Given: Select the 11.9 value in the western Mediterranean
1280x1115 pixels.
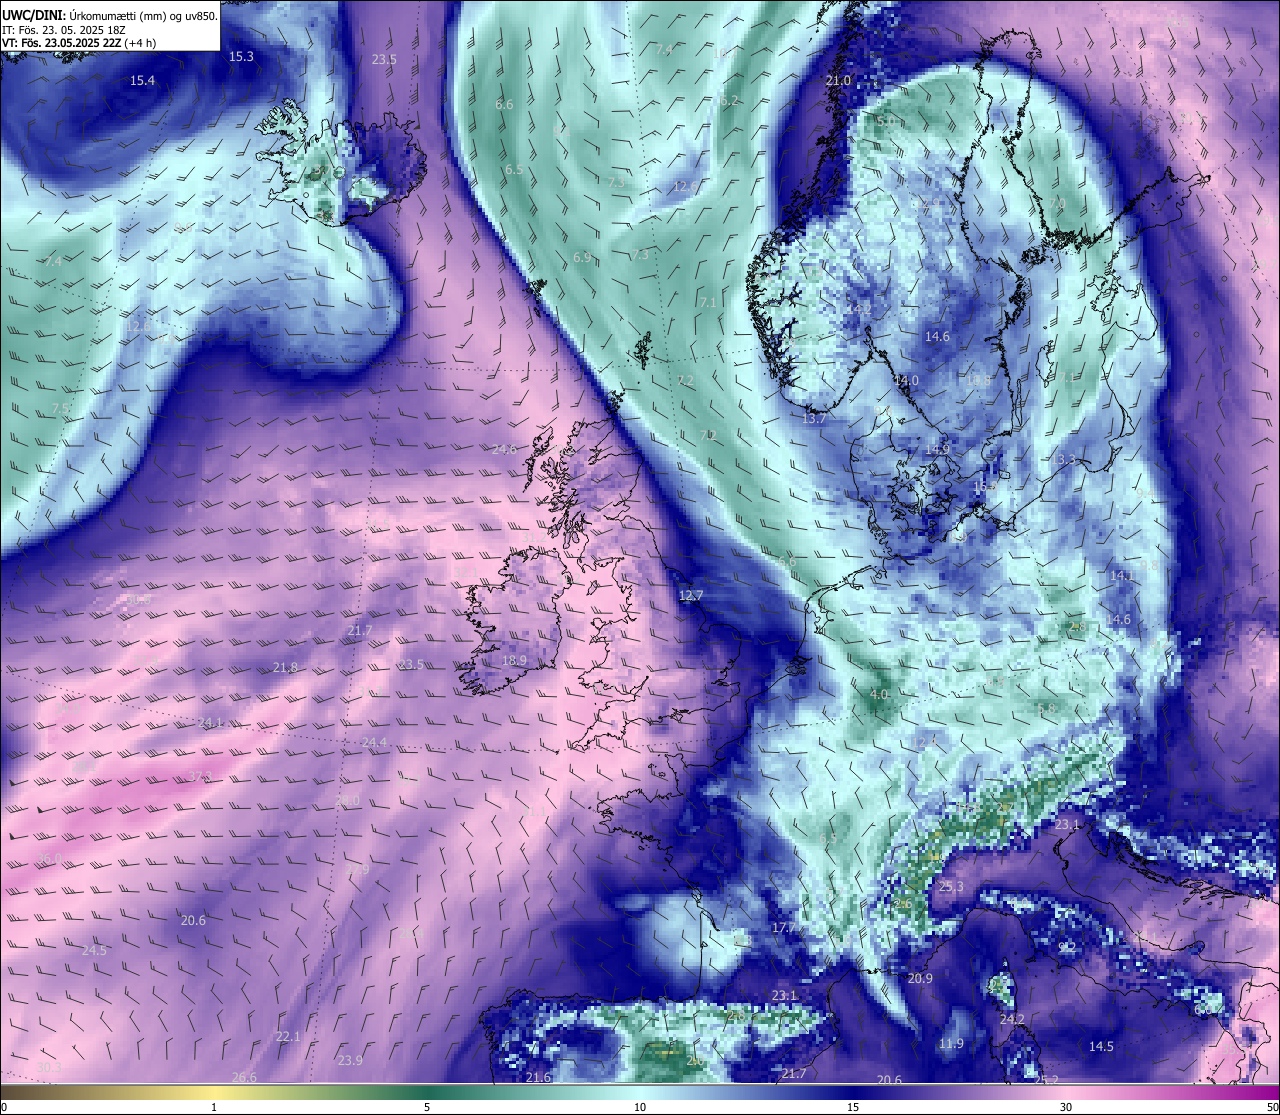Looking at the screenshot, I should click(951, 1044).
